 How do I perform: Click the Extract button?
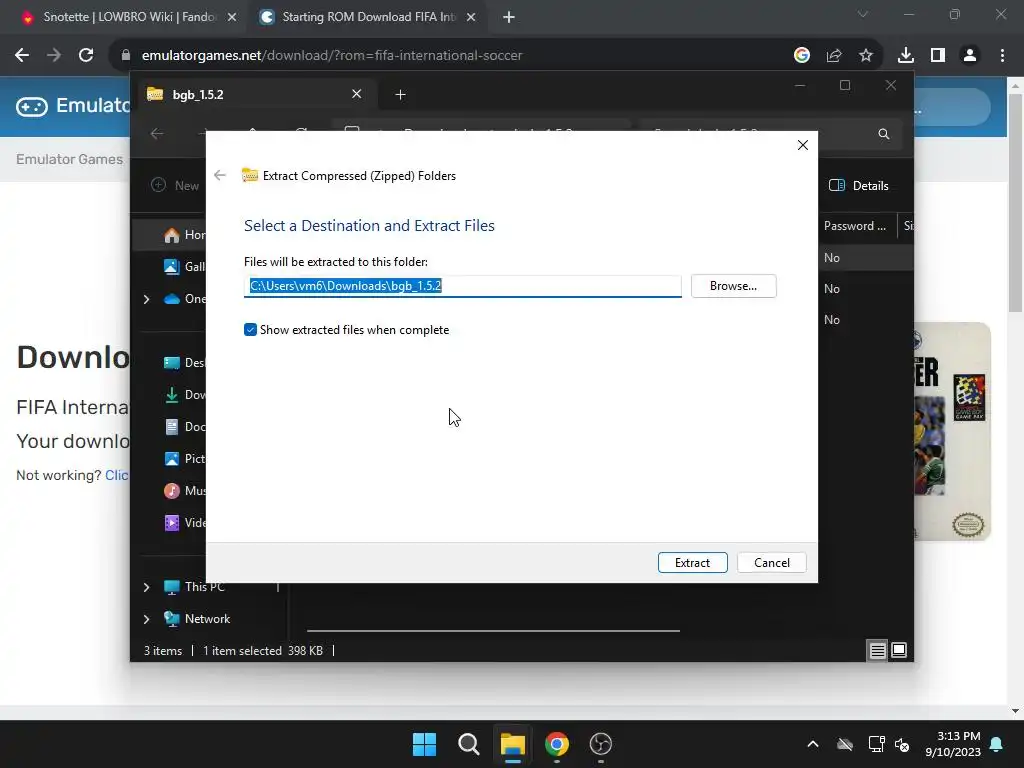point(692,562)
